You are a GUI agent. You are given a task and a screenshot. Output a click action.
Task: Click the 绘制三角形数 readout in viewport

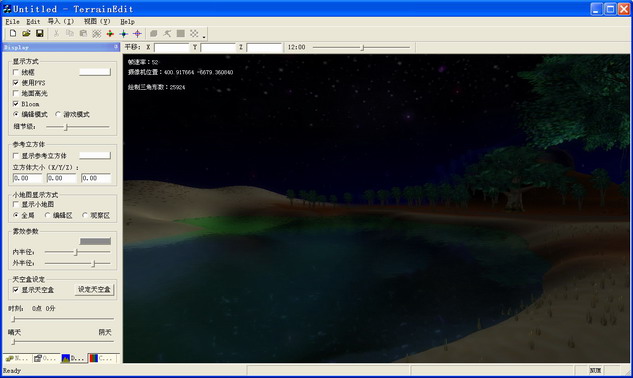pos(157,87)
